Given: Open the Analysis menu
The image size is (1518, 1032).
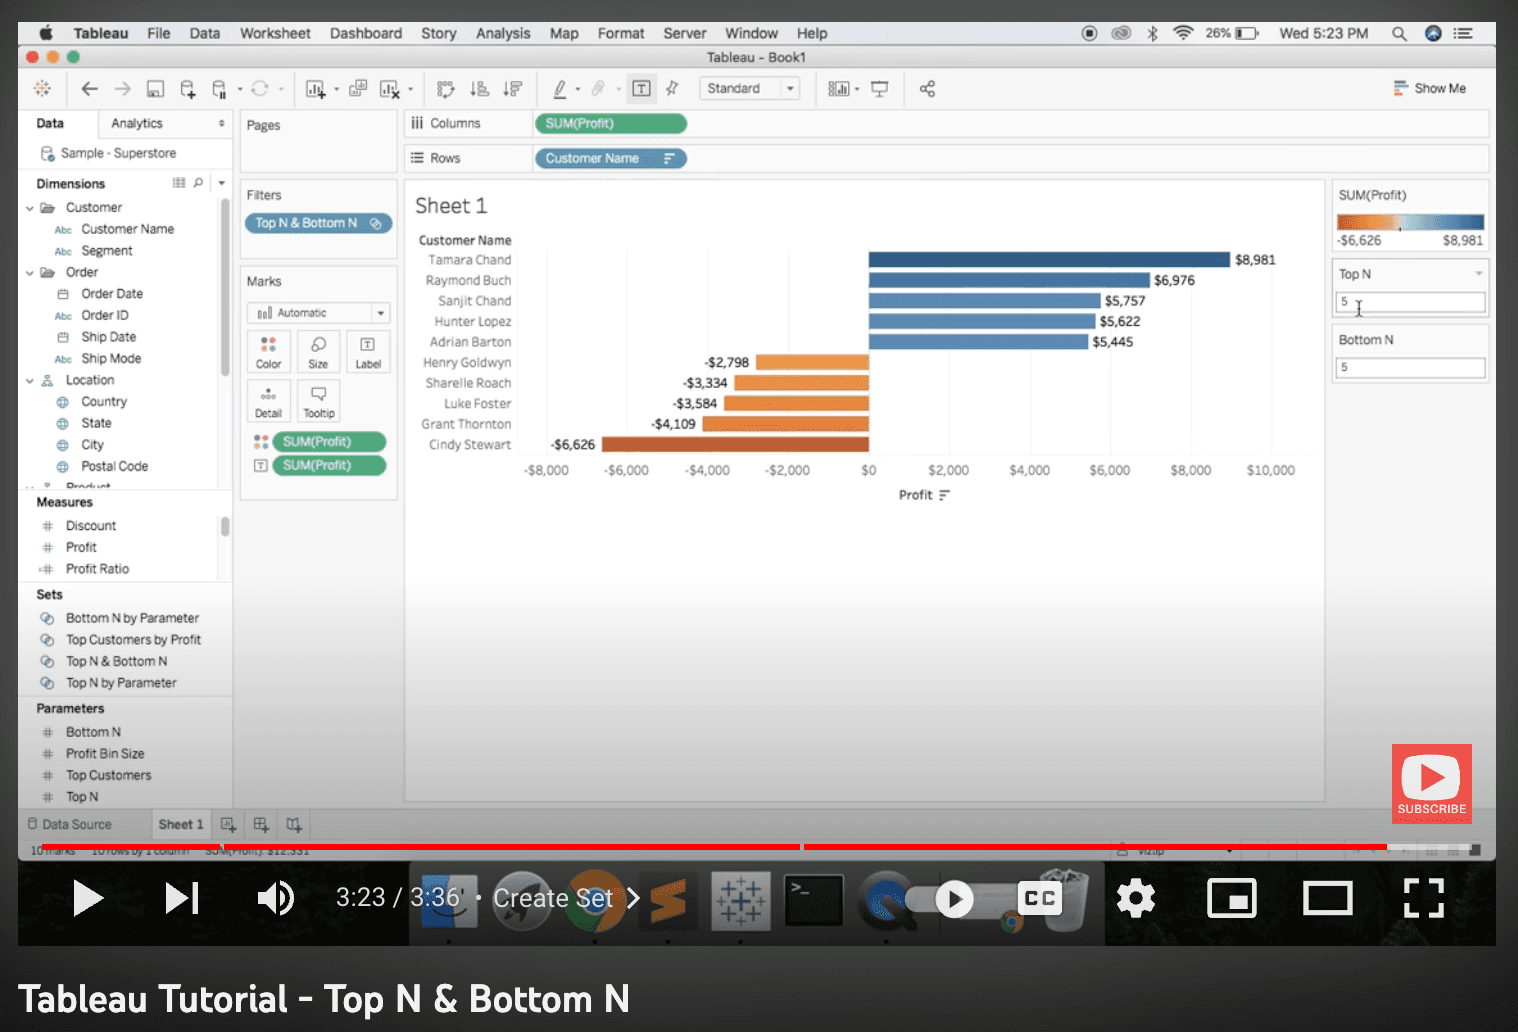Looking at the screenshot, I should pyautogui.click(x=502, y=32).
